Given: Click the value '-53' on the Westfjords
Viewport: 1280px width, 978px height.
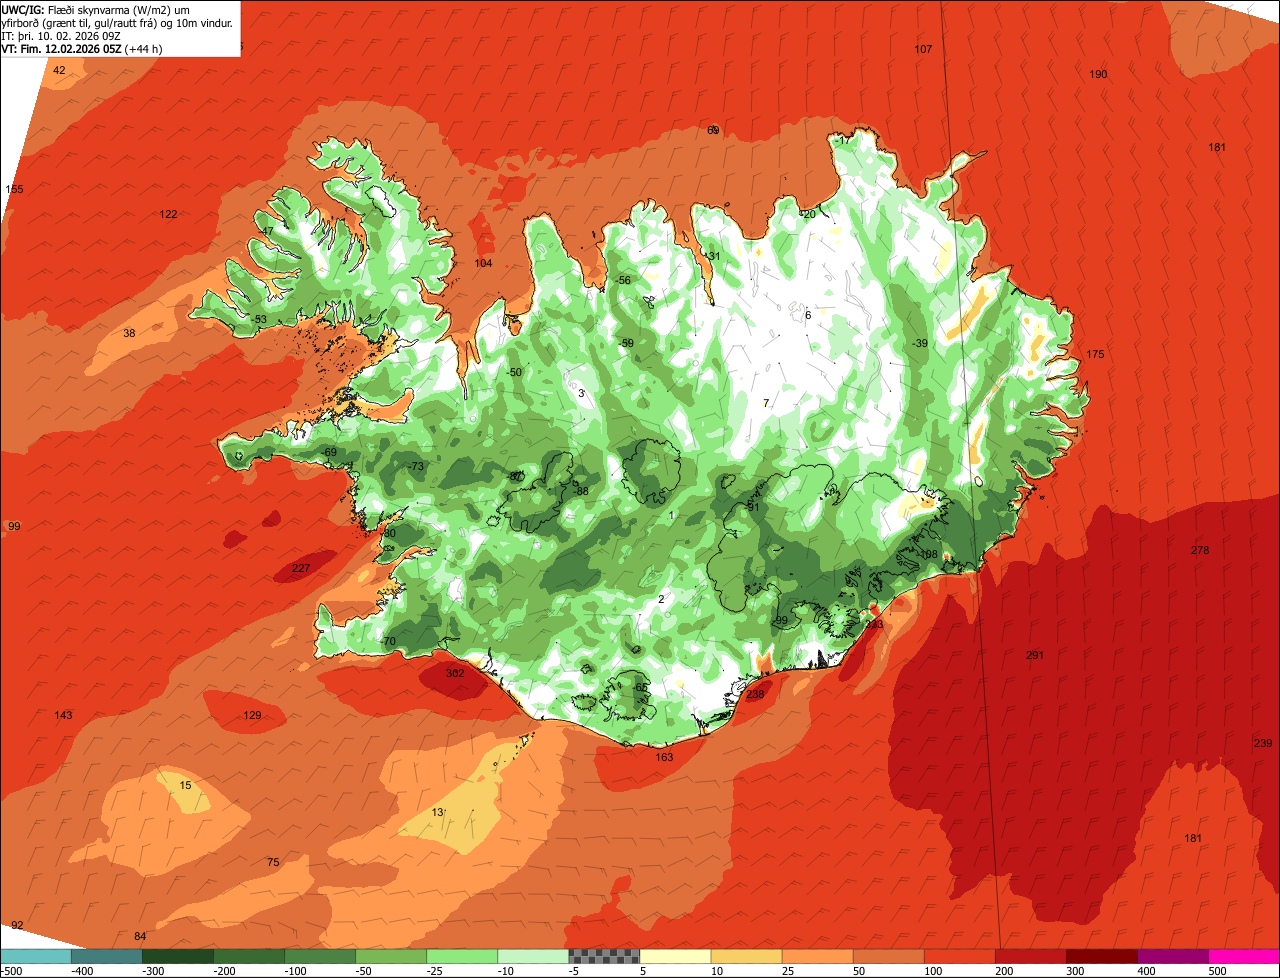Looking at the screenshot, I should pyautogui.click(x=259, y=319).
